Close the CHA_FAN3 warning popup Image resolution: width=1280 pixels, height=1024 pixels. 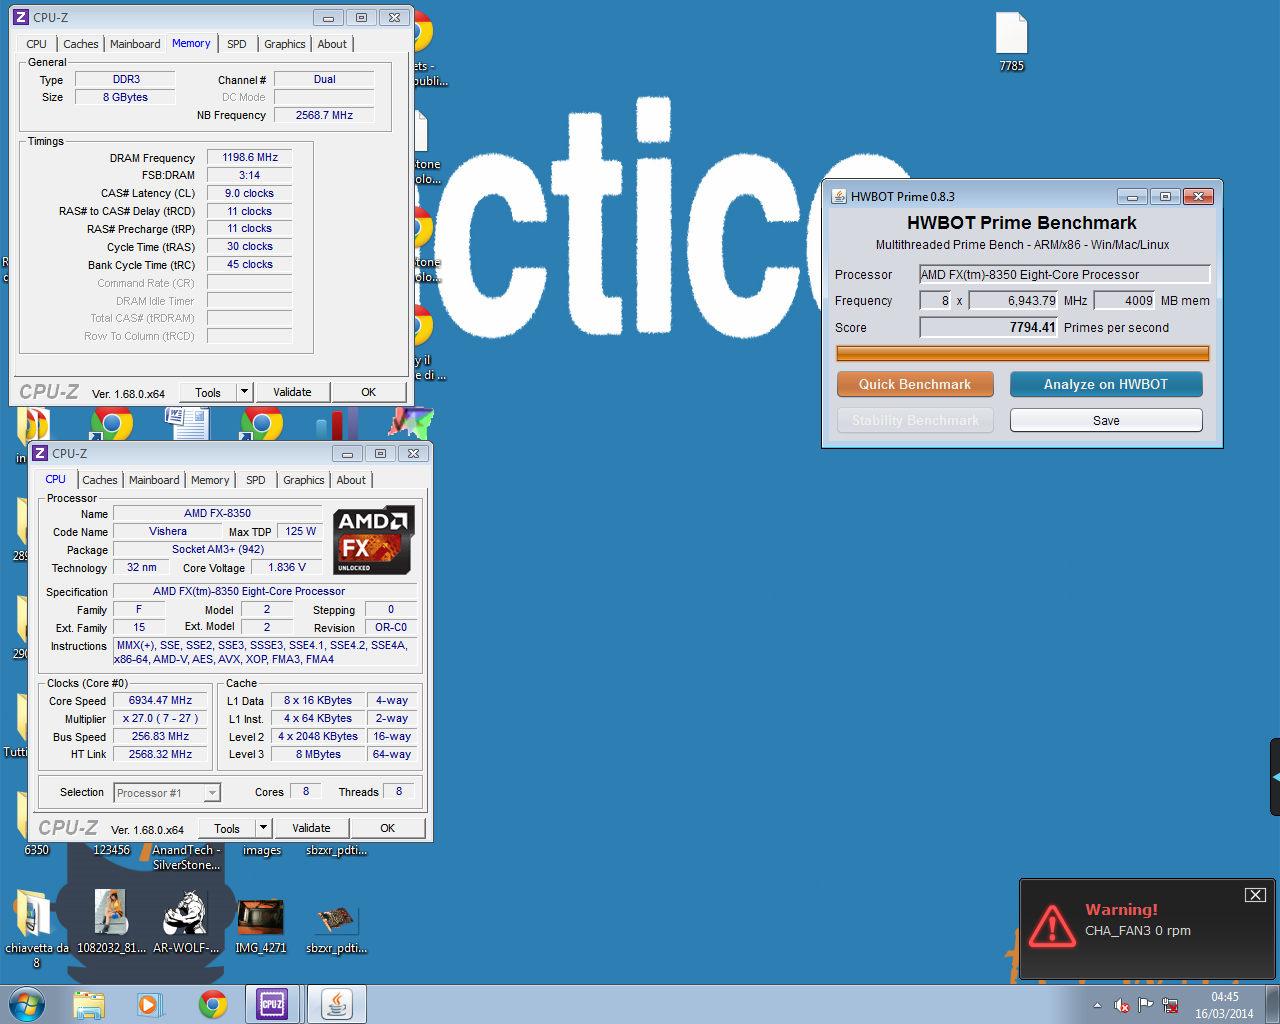pos(1255,895)
